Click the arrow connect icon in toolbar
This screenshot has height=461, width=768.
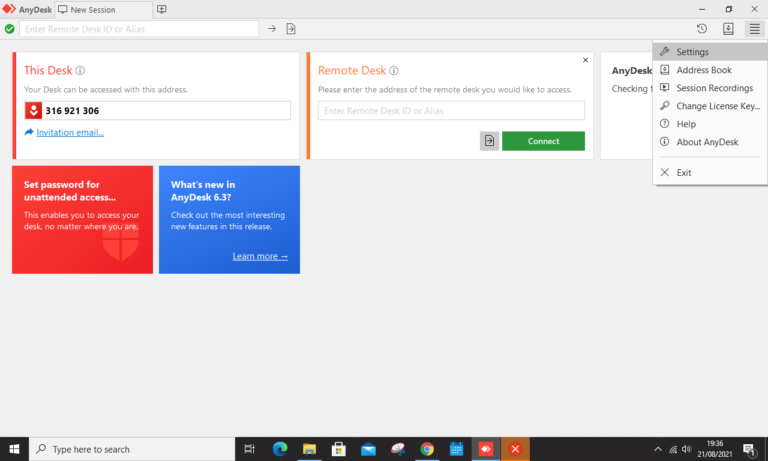tap(272, 29)
